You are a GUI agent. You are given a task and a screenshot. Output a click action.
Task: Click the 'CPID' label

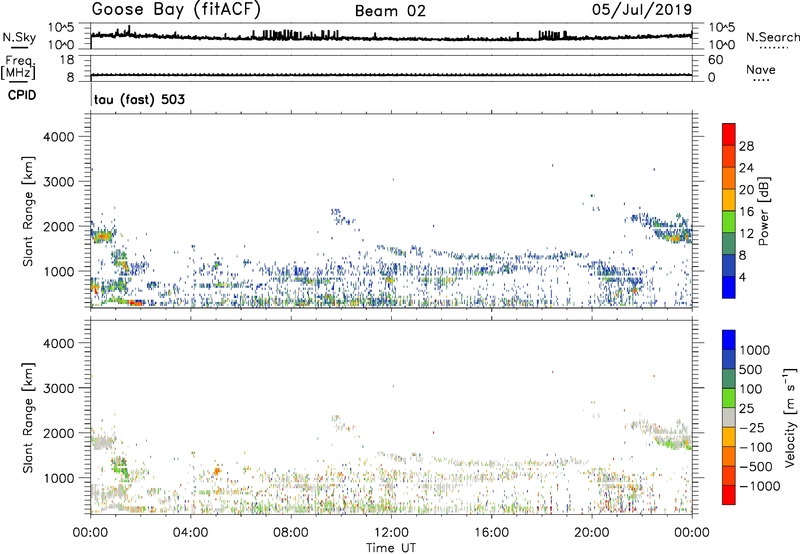22,95
